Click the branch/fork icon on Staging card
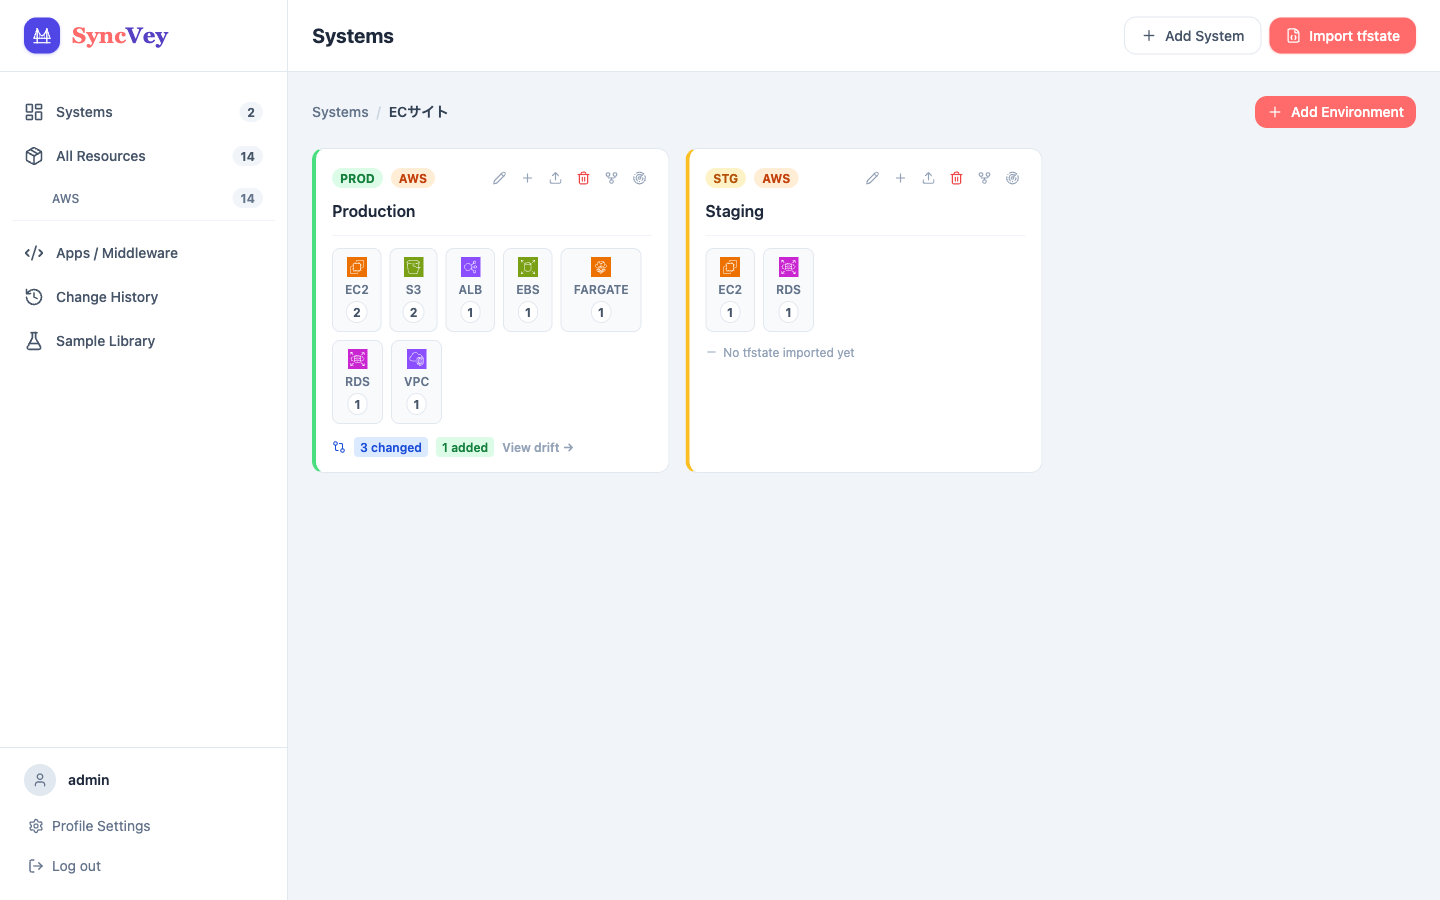The image size is (1440, 900). [984, 178]
